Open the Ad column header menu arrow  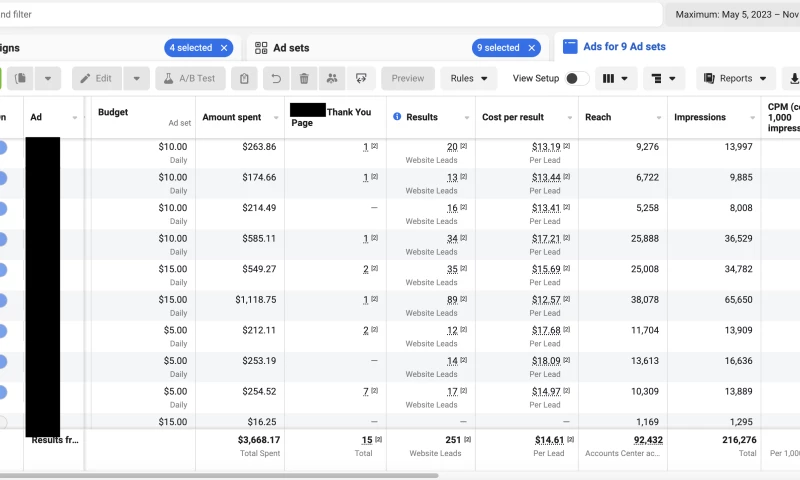tap(74, 117)
